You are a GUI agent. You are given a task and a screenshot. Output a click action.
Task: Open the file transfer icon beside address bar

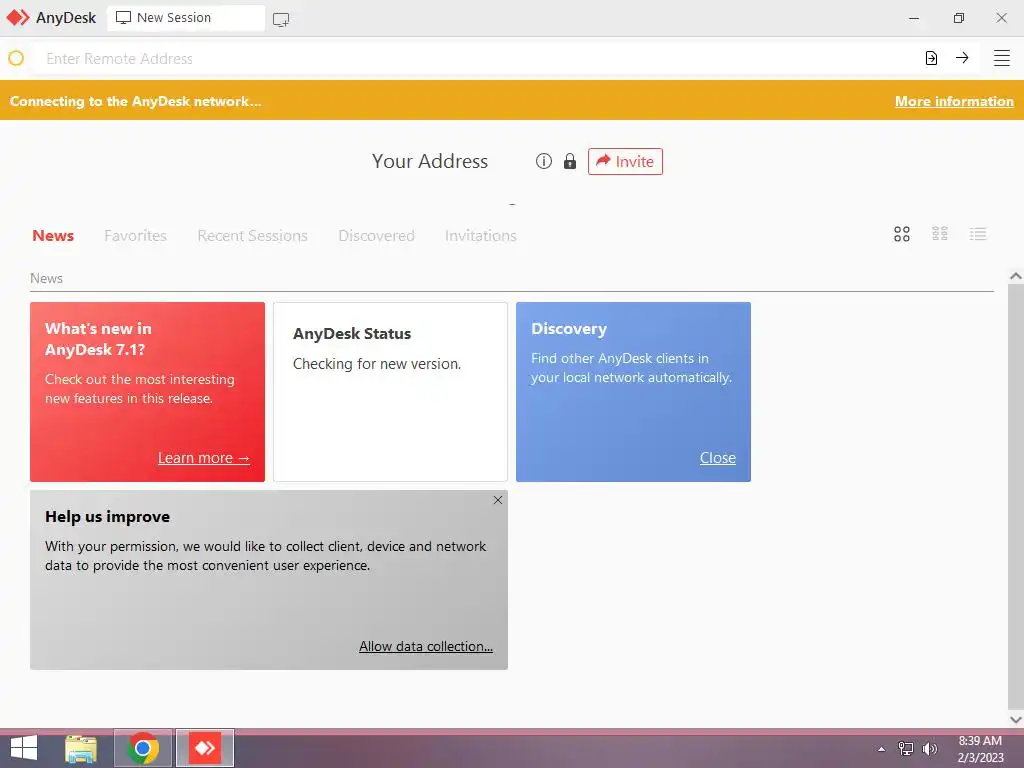tap(931, 58)
